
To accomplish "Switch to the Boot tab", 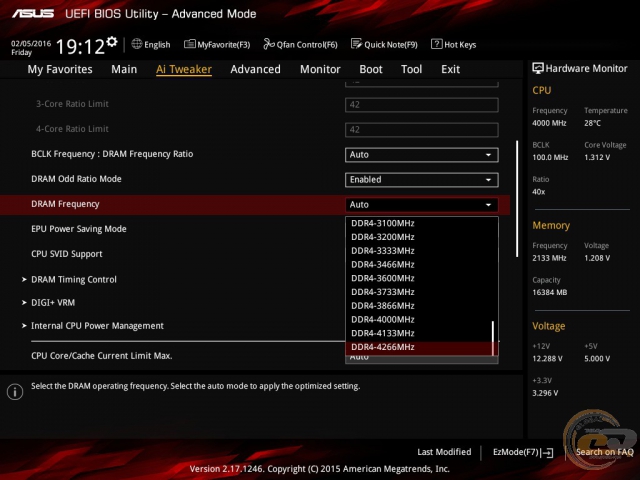I will (x=371, y=69).
